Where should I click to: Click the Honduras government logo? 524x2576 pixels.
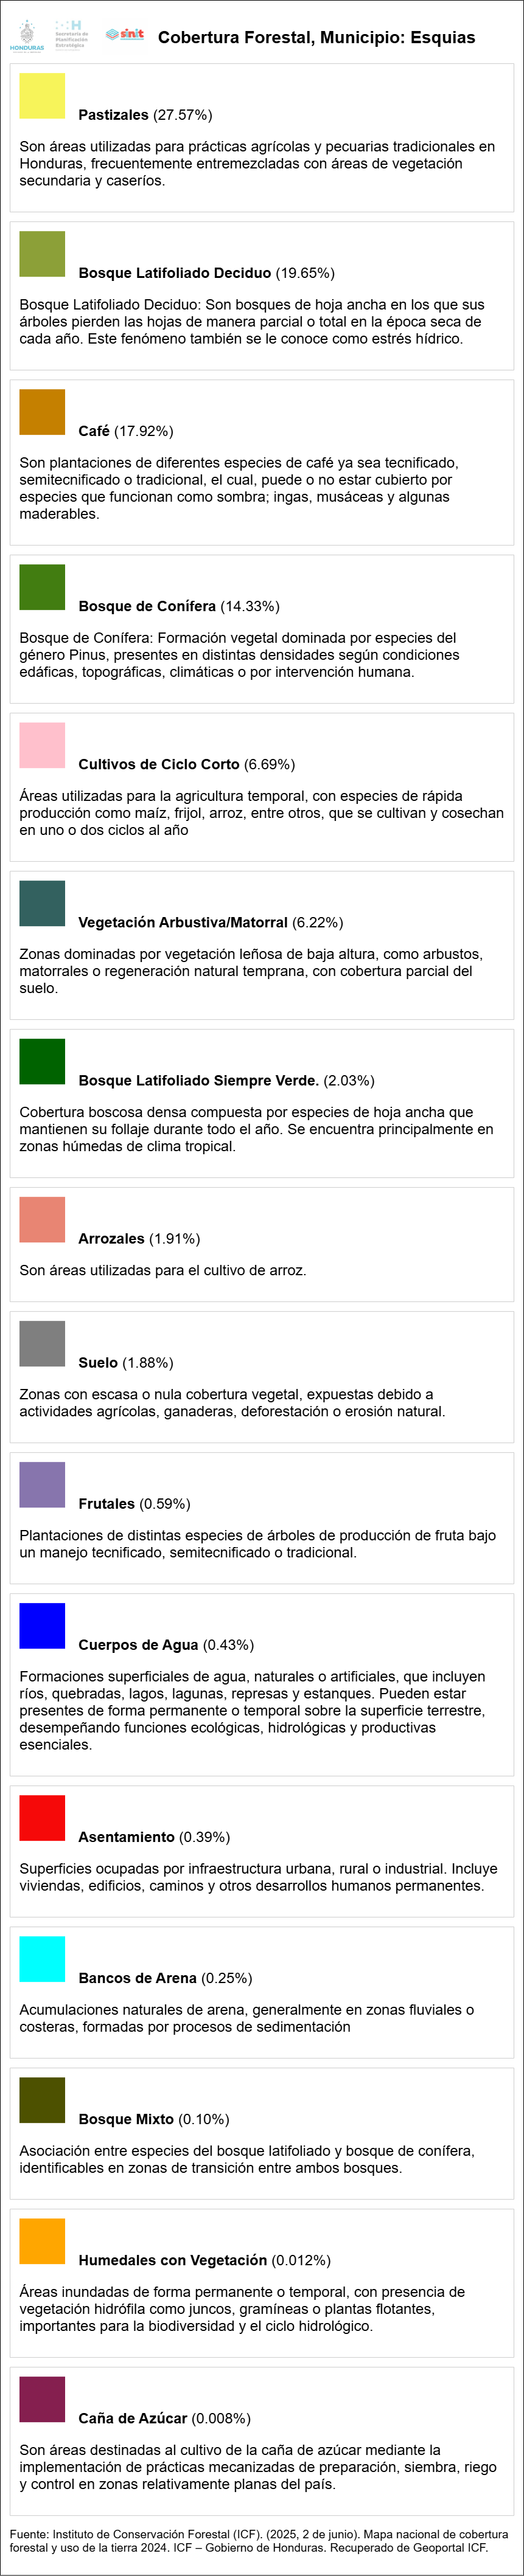tap(26, 36)
